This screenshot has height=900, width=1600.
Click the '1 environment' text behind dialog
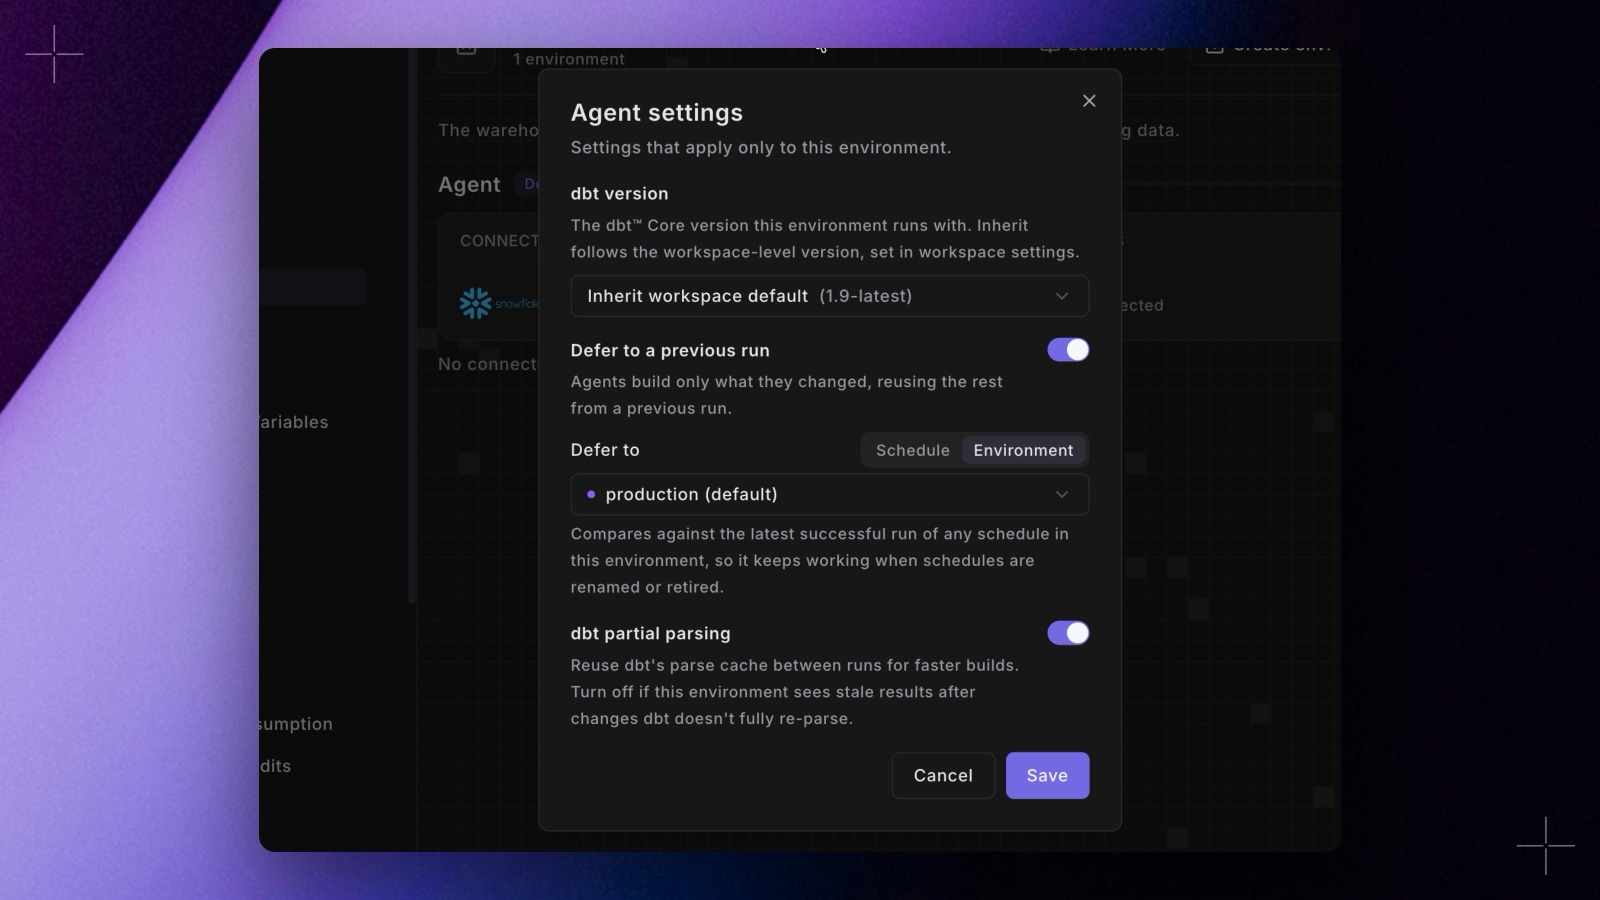point(569,59)
